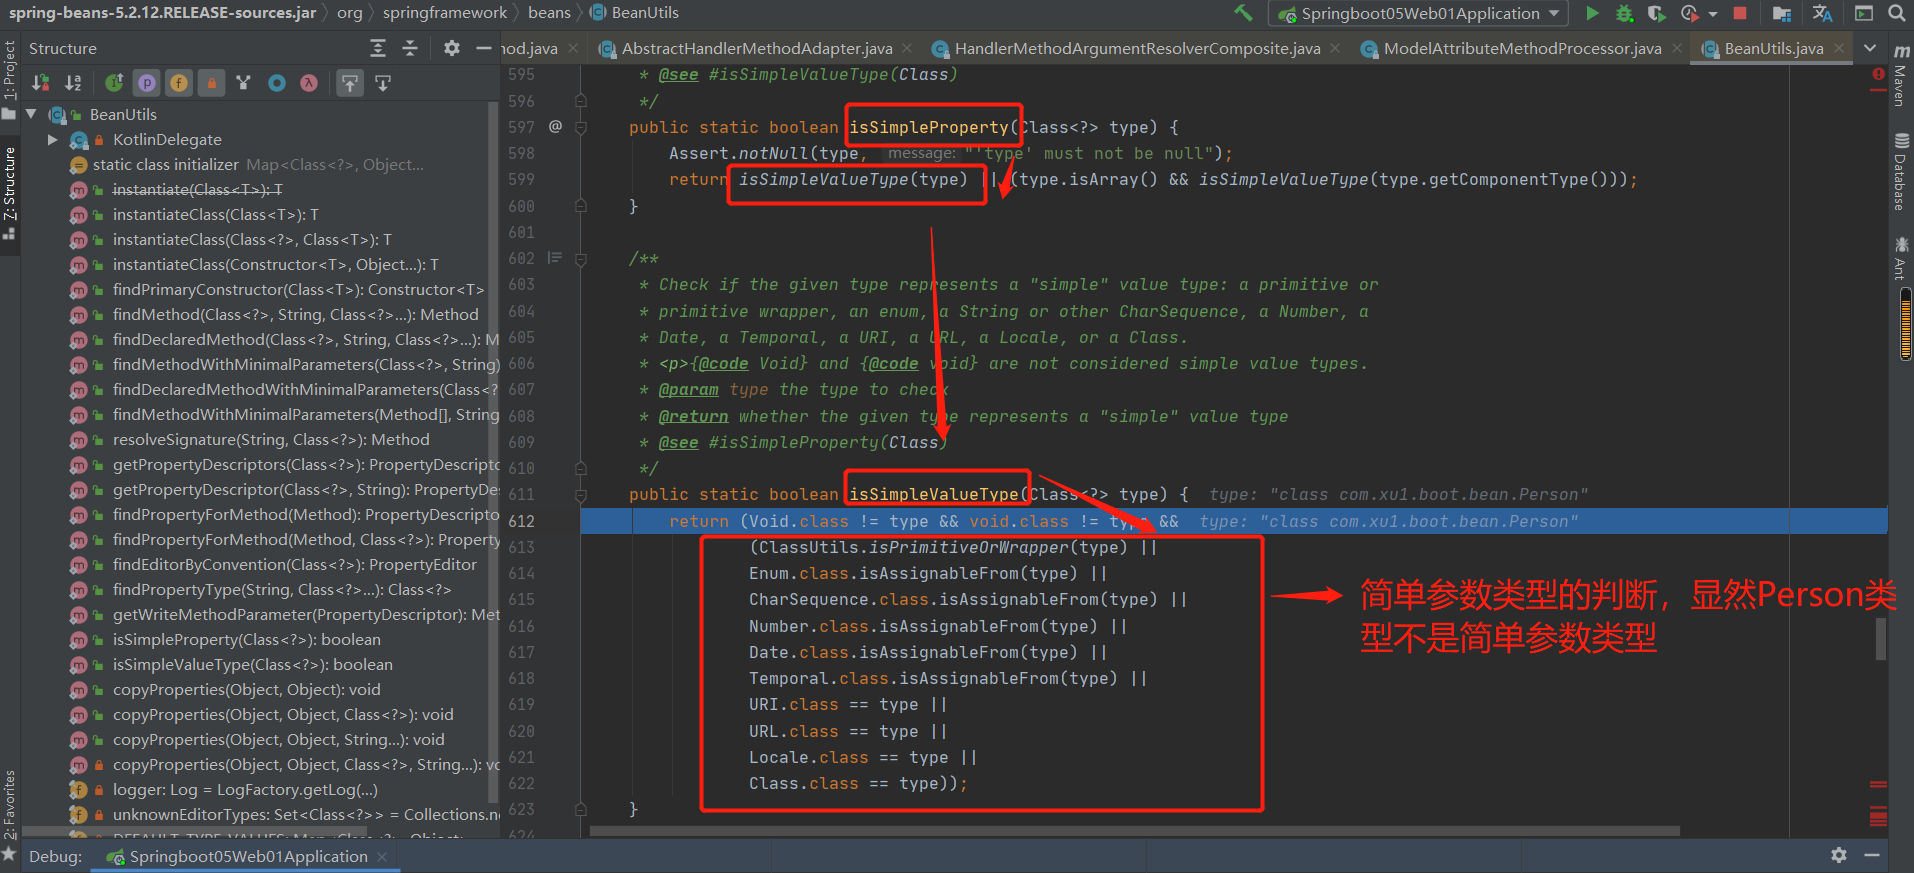Run Springboot05Web01Application with the green play icon
1914x873 pixels.
[1593, 13]
